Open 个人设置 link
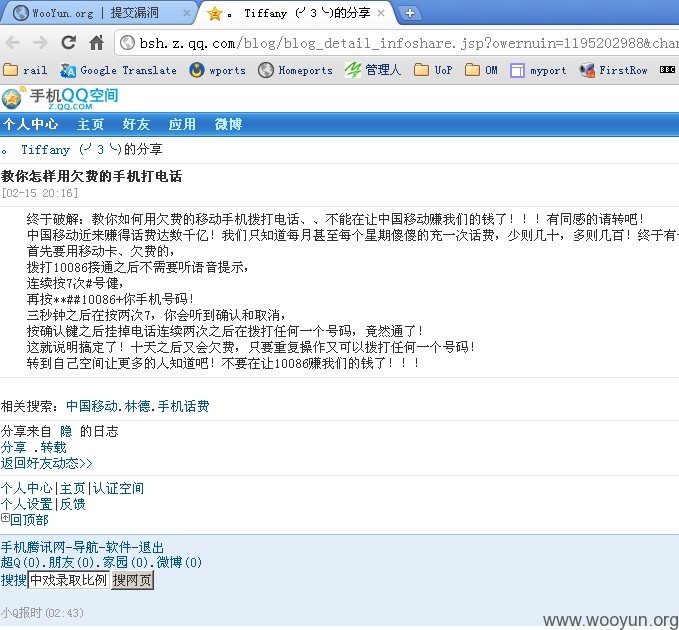679x630 pixels. coord(26,504)
